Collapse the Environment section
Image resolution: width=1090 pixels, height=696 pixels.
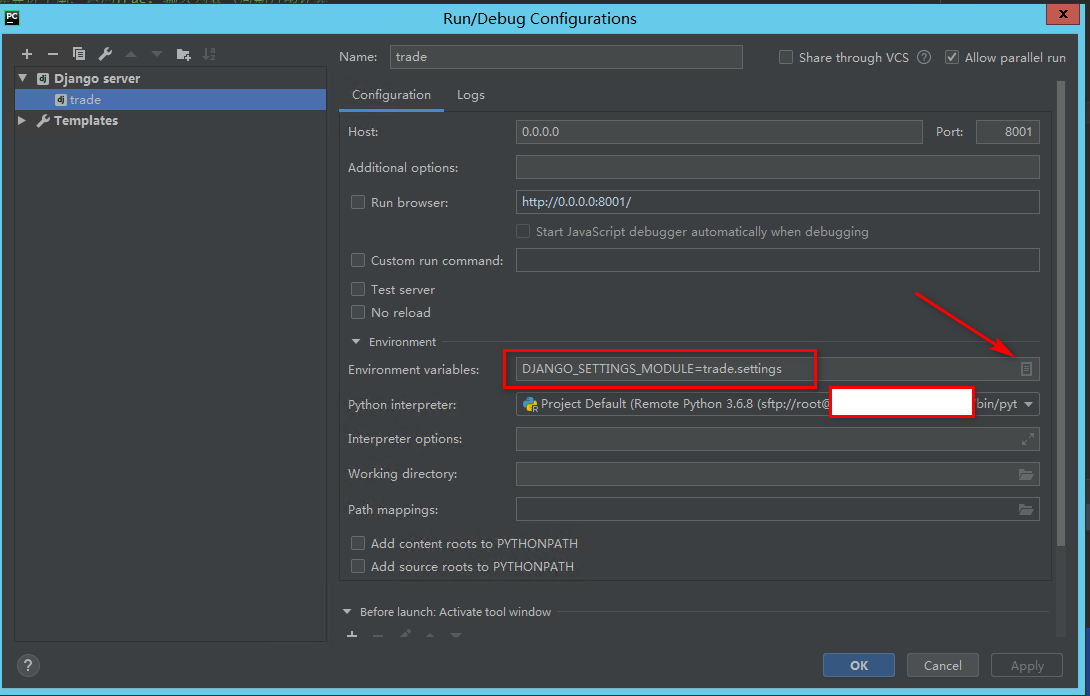(x=355, y=342)
